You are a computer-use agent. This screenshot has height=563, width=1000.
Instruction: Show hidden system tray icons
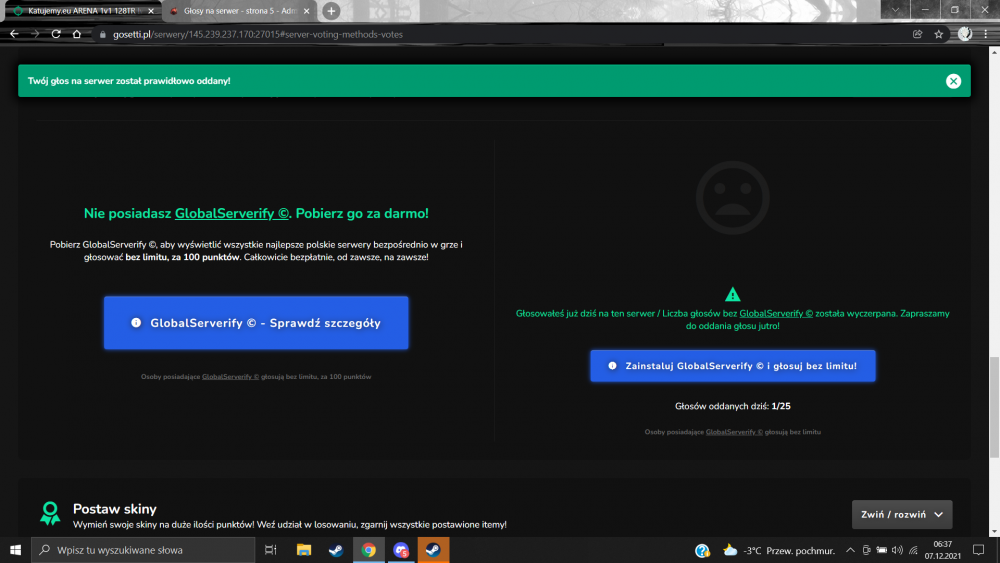tap(850, 550)
